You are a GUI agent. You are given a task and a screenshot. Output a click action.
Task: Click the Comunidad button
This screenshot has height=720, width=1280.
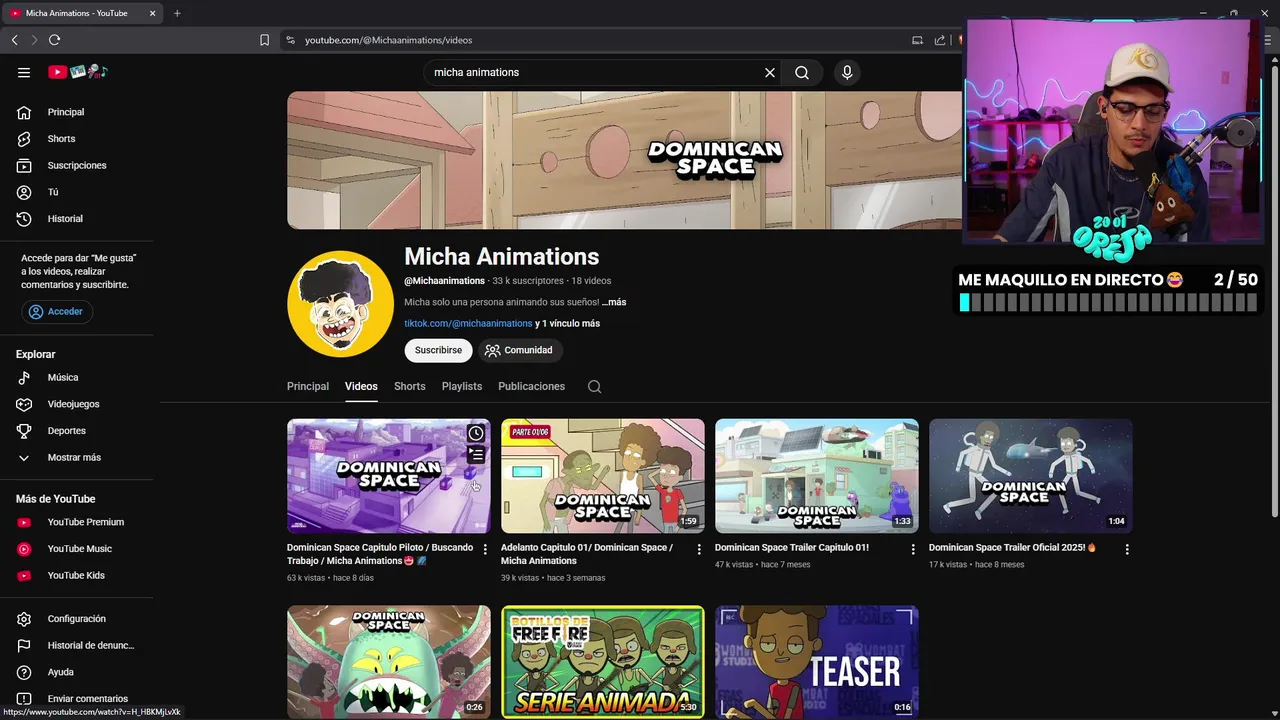[x=519, y=350]
